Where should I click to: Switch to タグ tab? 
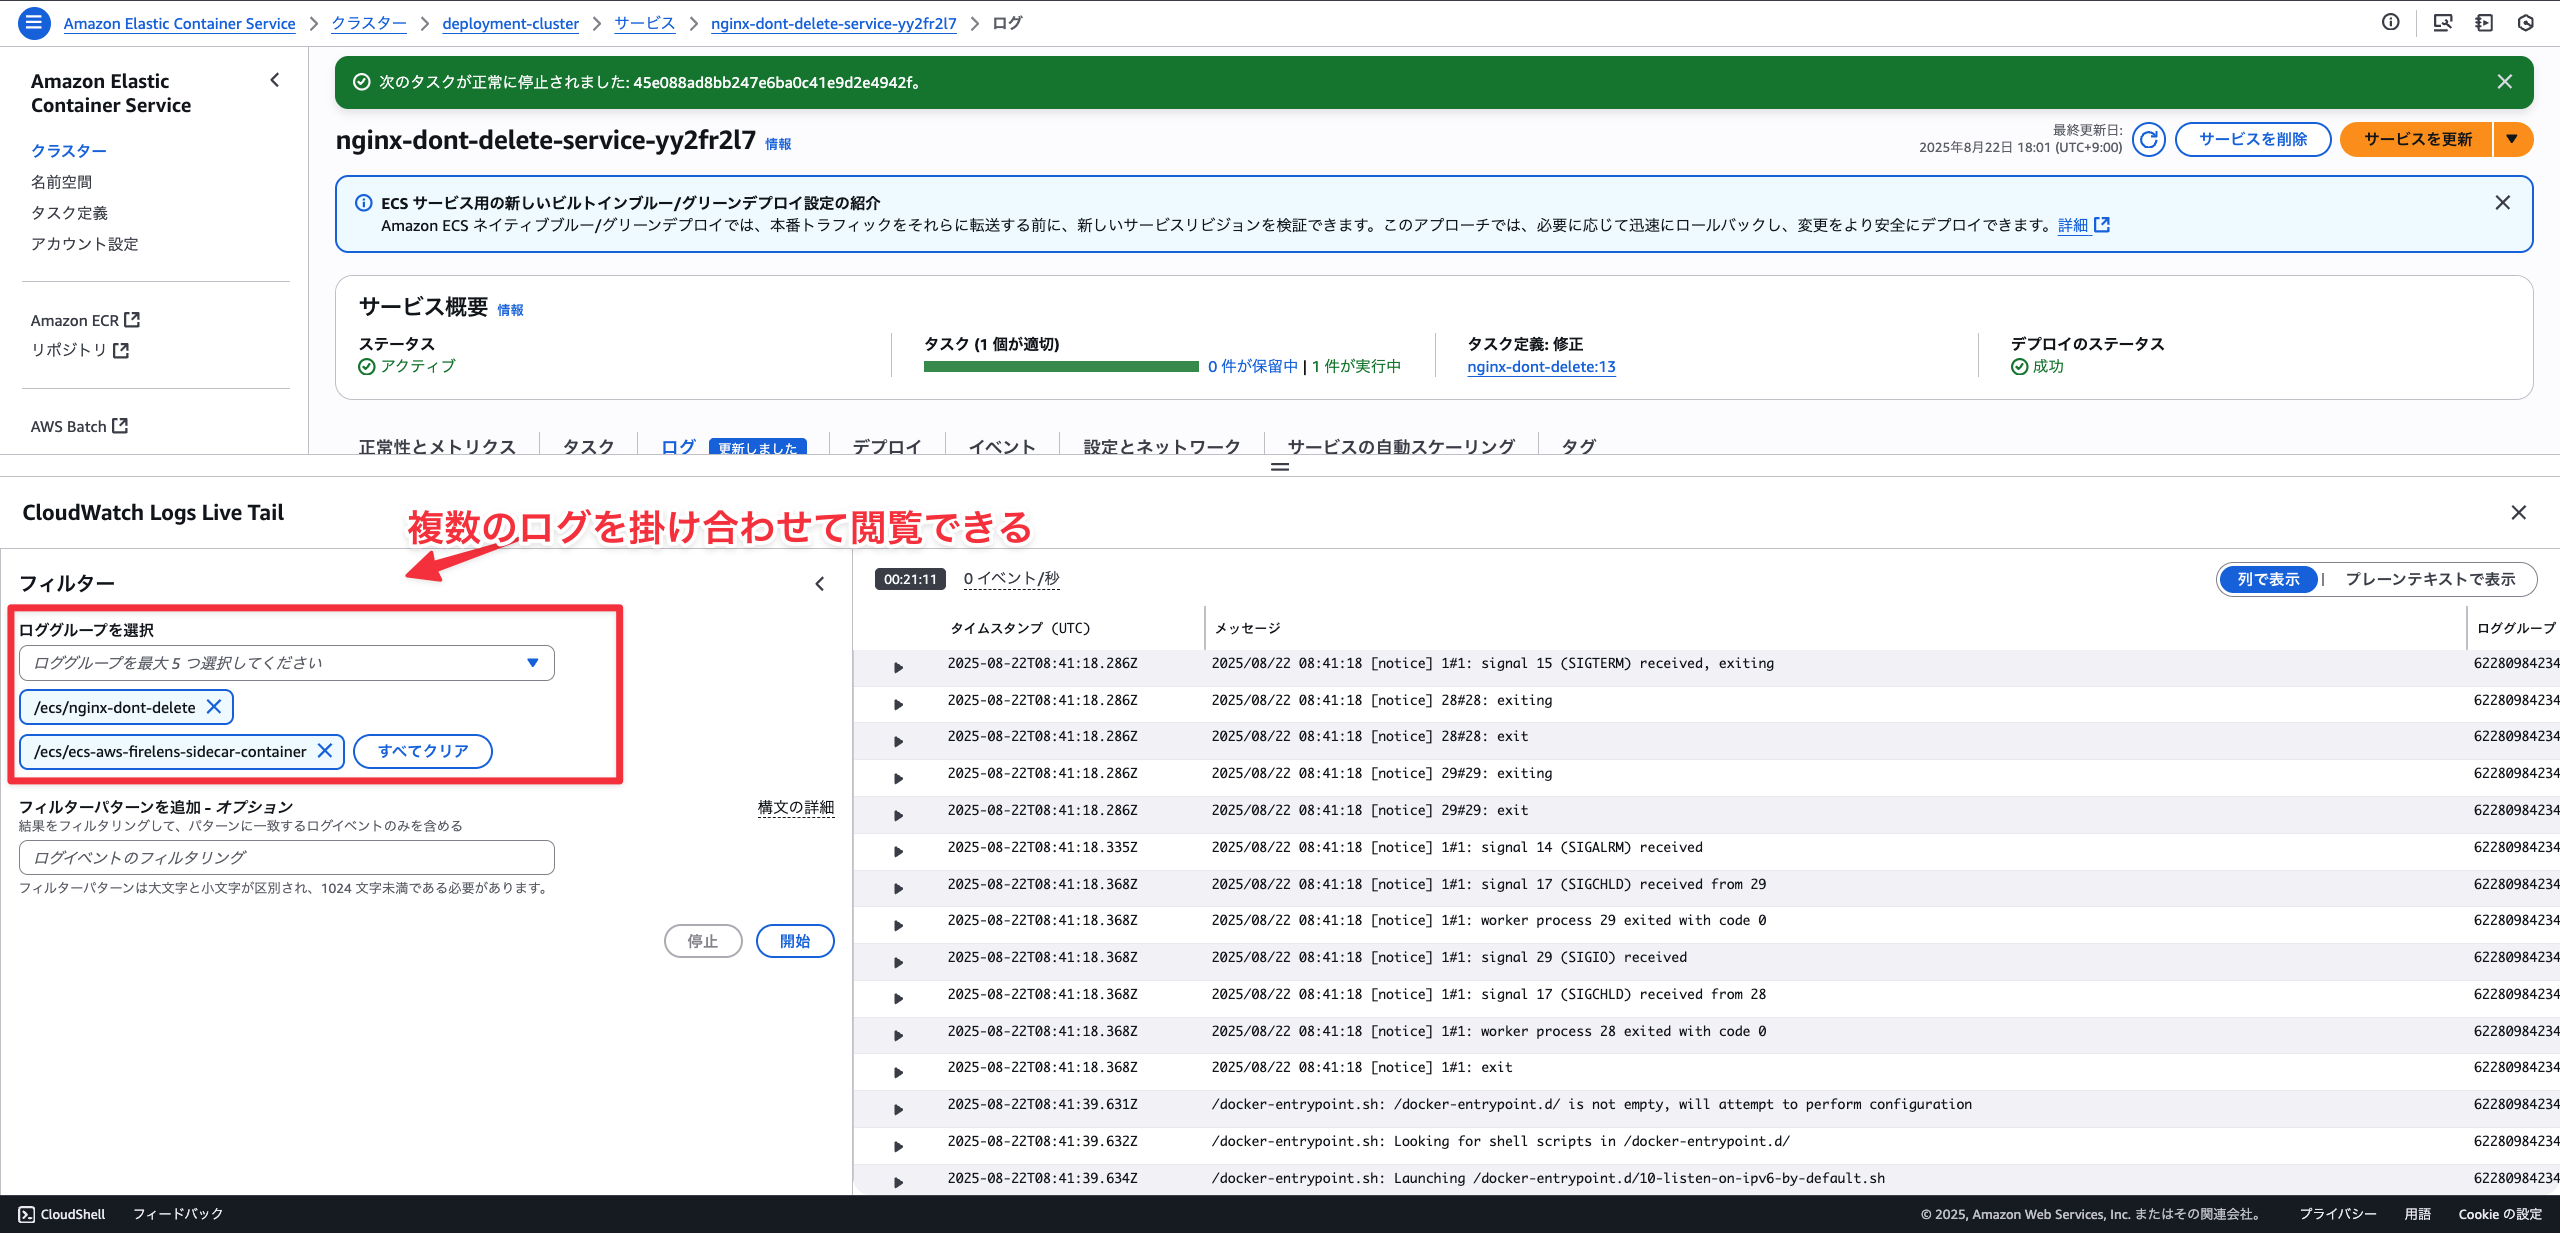click(x=1578, y=446)
